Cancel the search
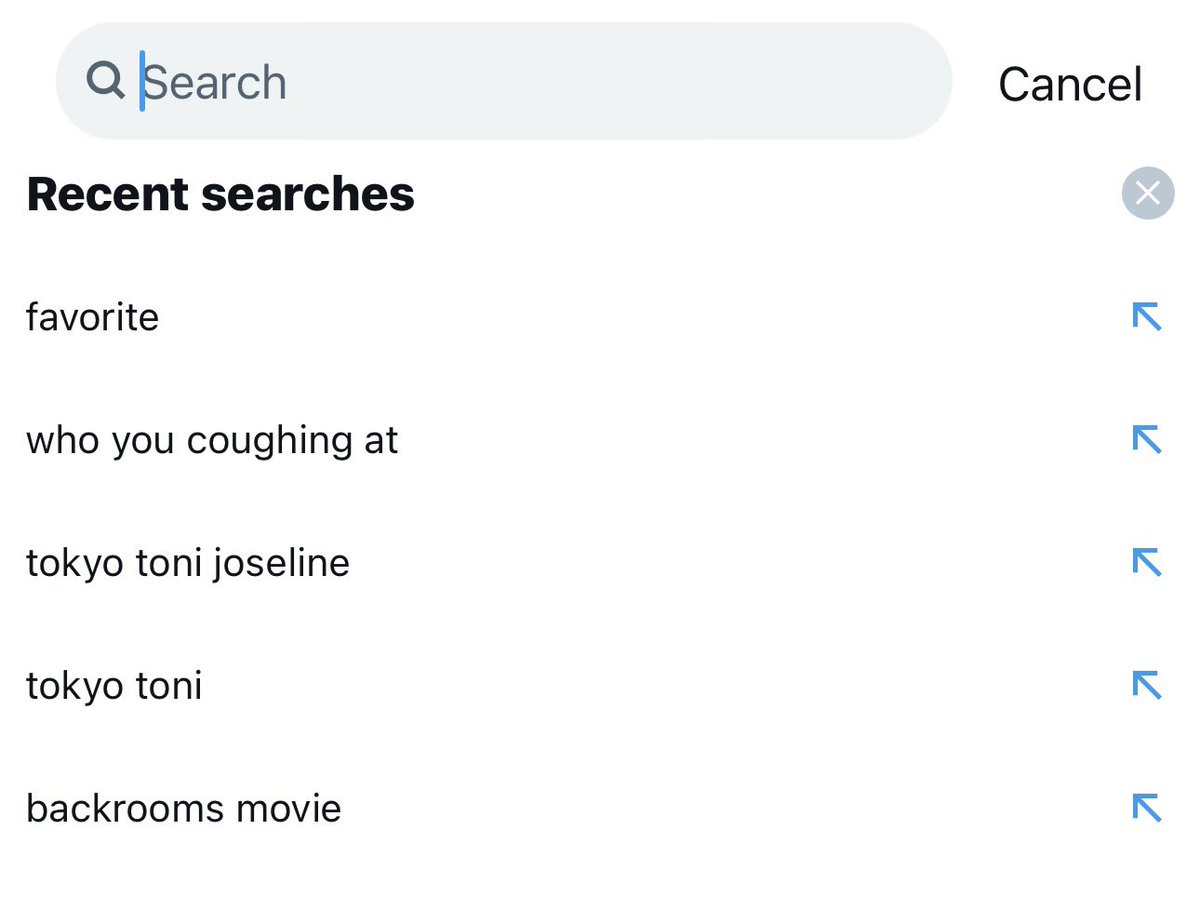Image resolution: width=1200 pixels, height=897 pixels. click(1070, 84)
